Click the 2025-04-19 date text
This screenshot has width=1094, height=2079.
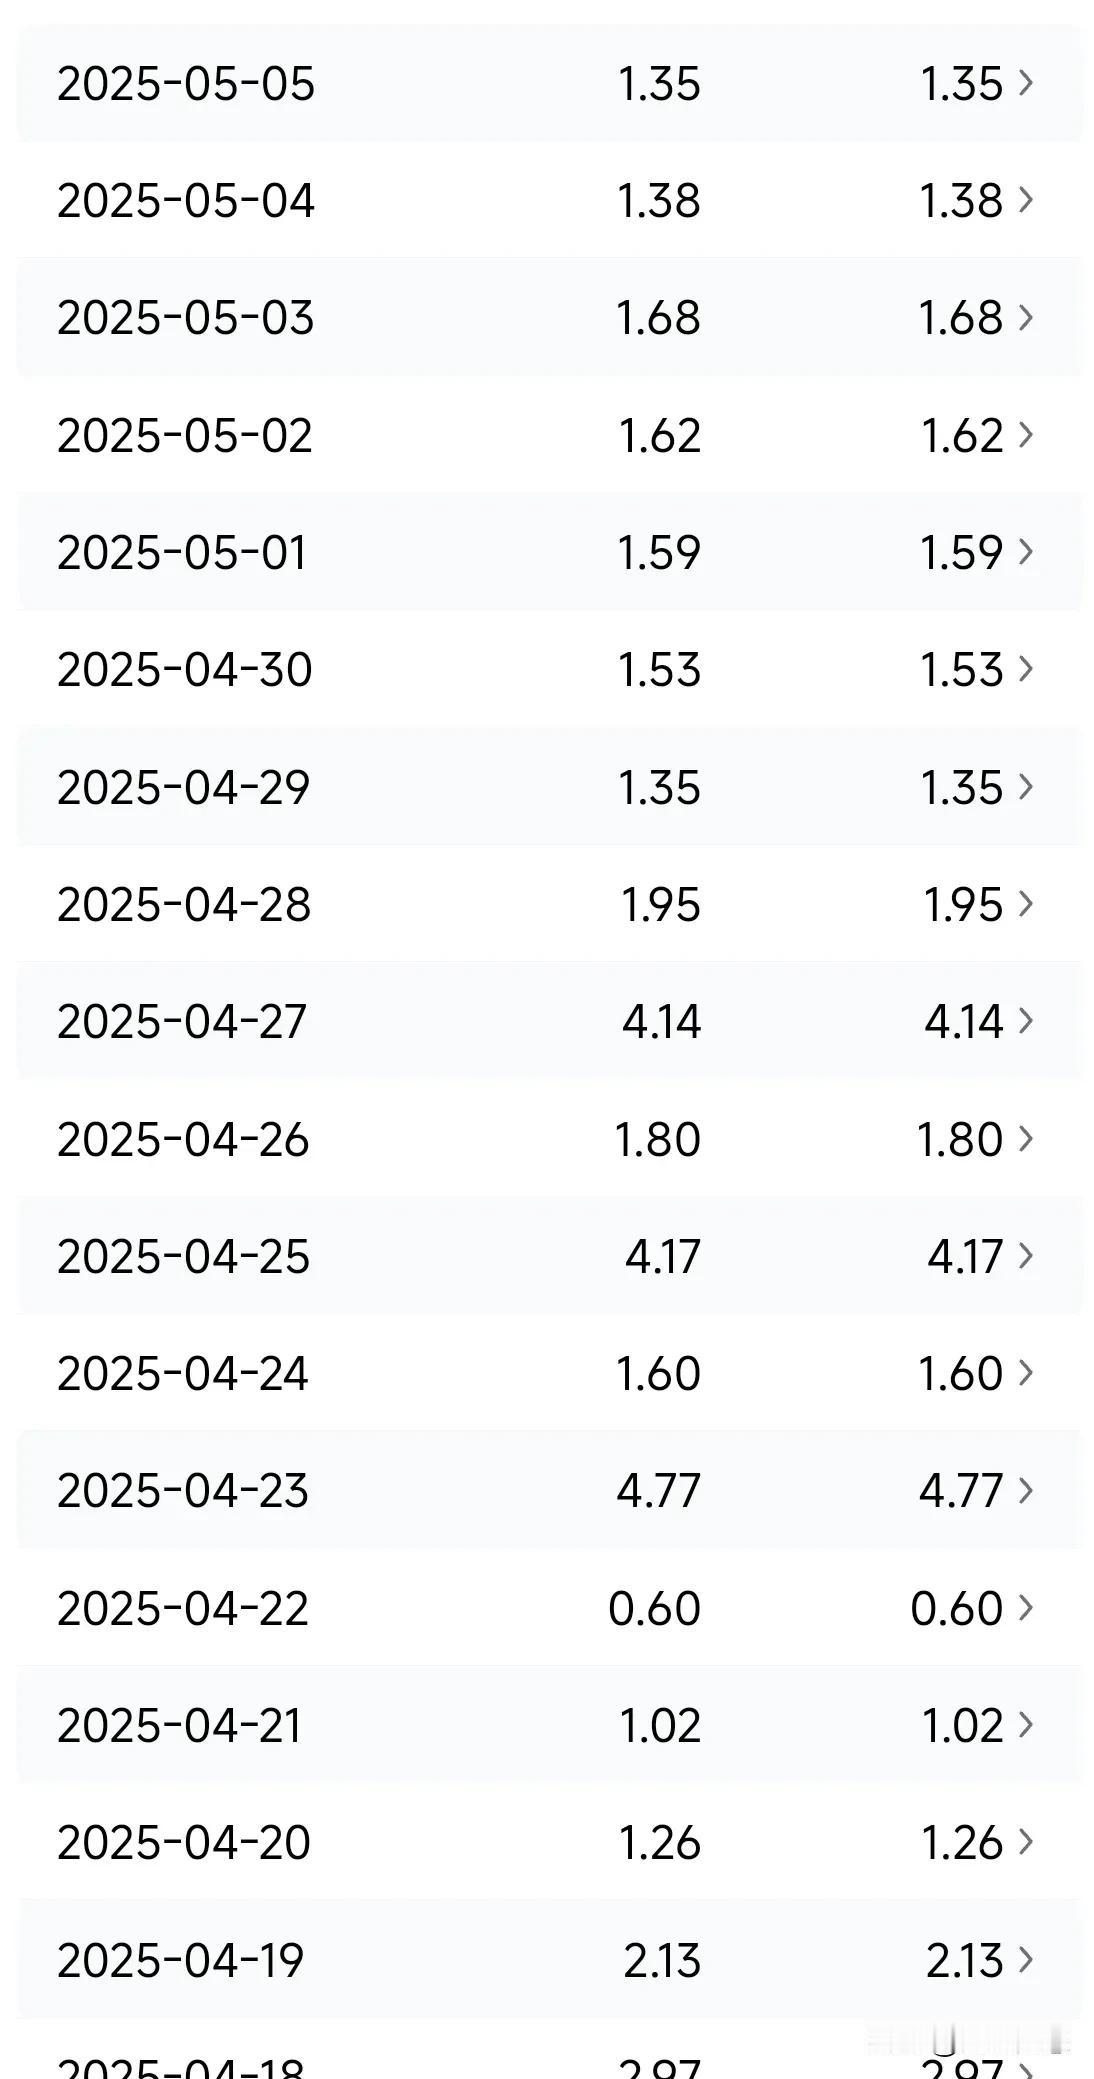pyautogui.click(x=181, y=1960)
